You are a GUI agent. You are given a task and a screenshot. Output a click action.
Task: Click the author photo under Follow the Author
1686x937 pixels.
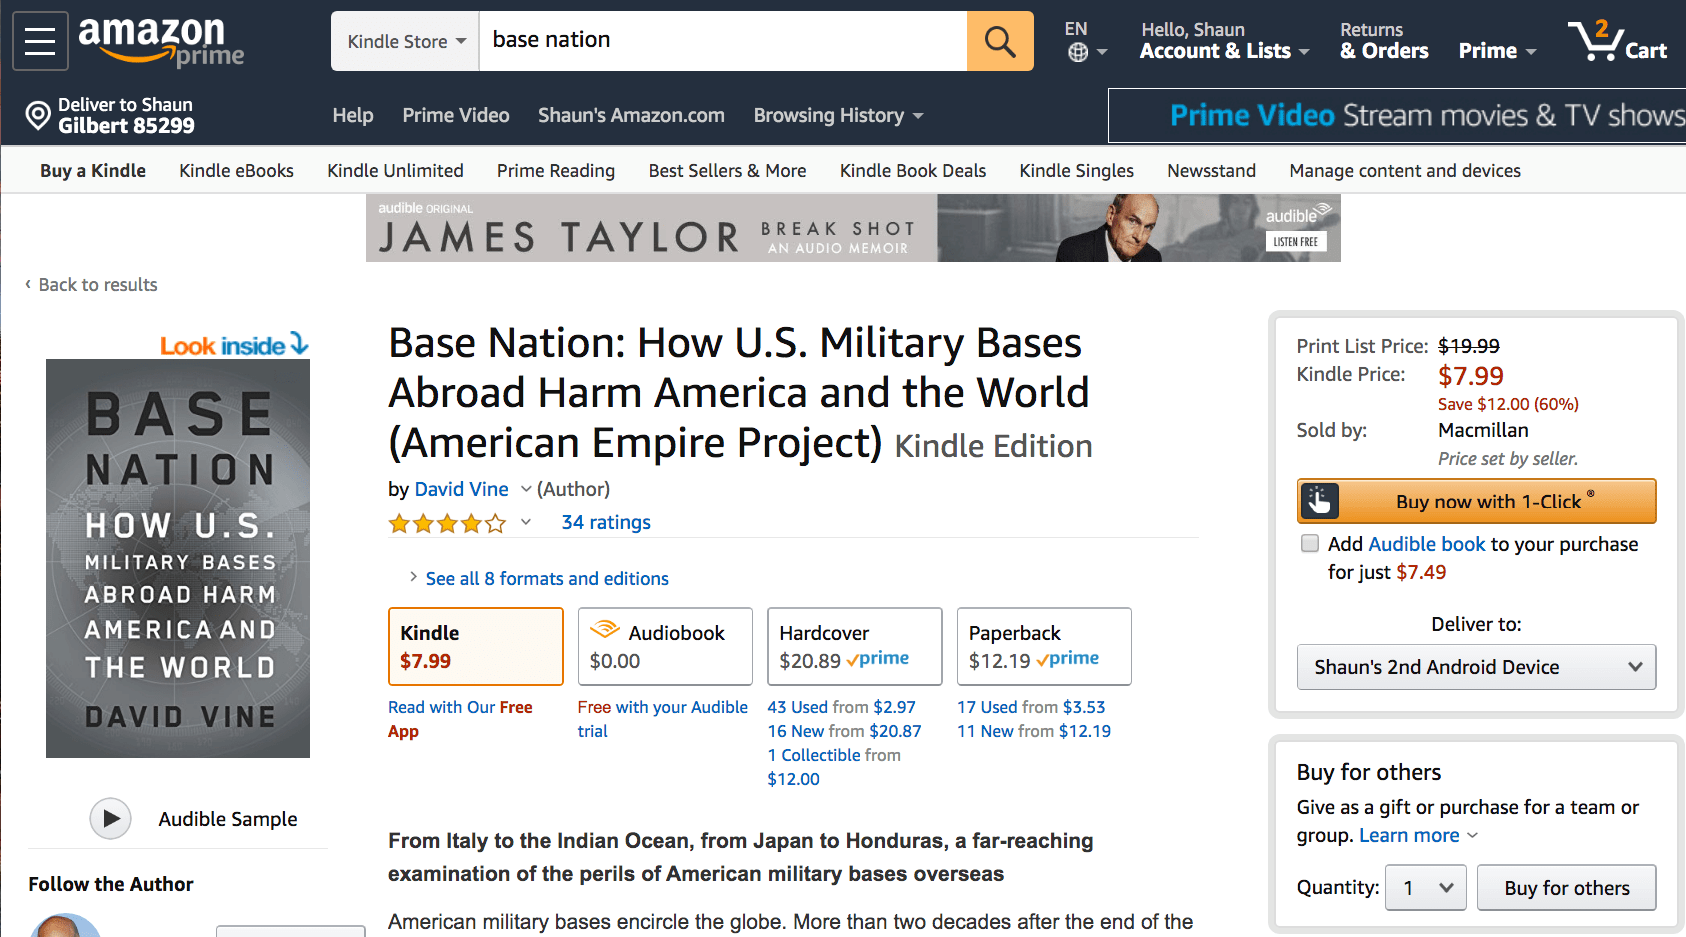point(65,926)
